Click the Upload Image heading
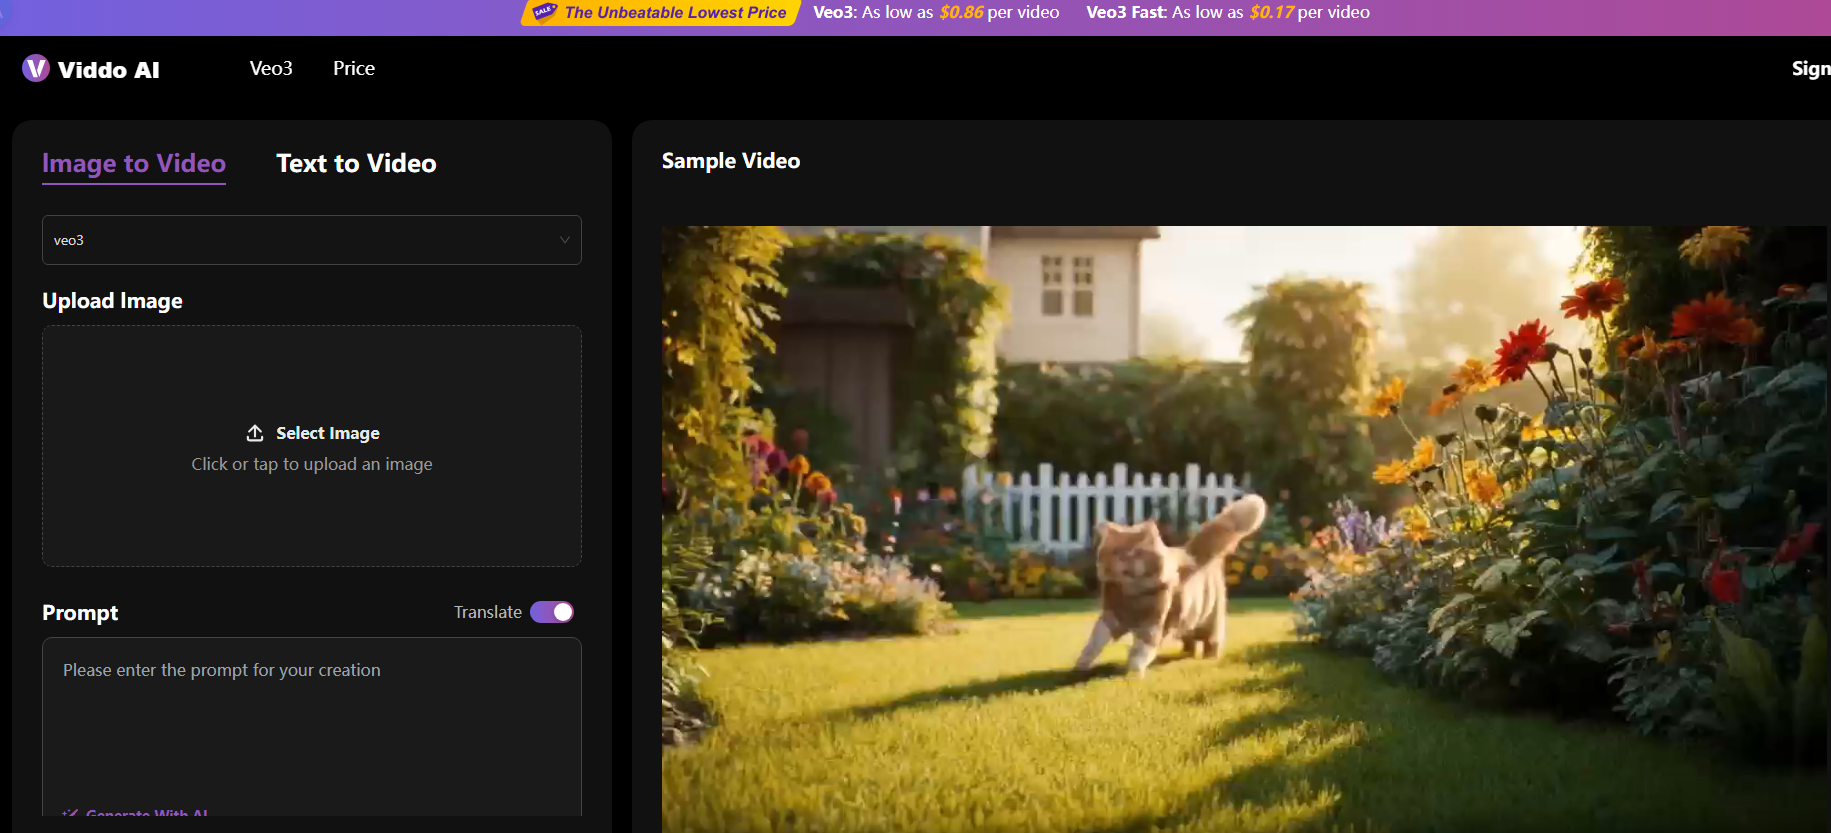 [112, 301]
